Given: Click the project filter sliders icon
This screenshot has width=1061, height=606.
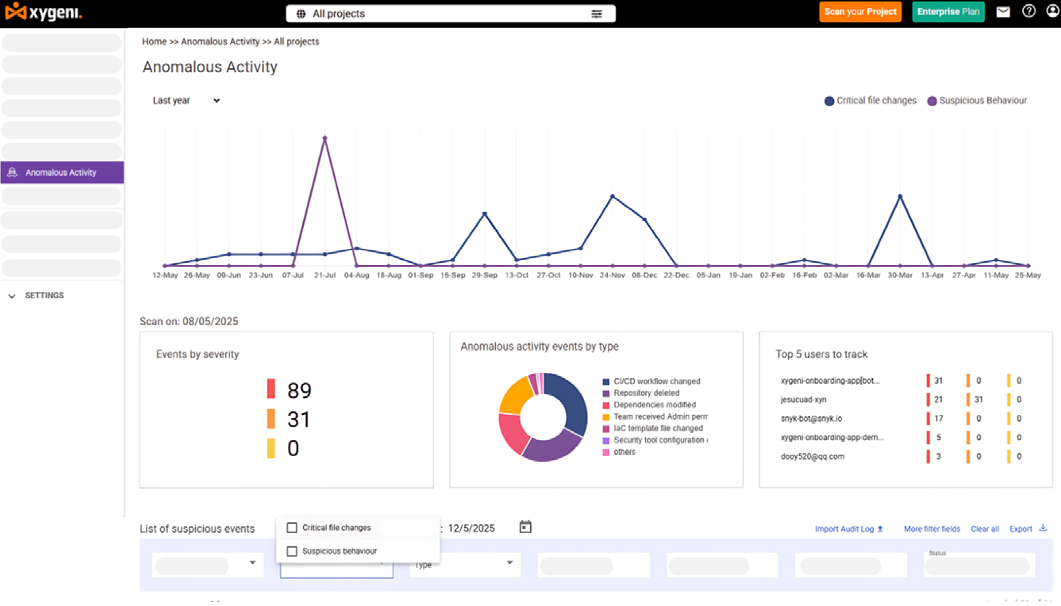Looking at the screenshot, I should (x=597, y=14).
